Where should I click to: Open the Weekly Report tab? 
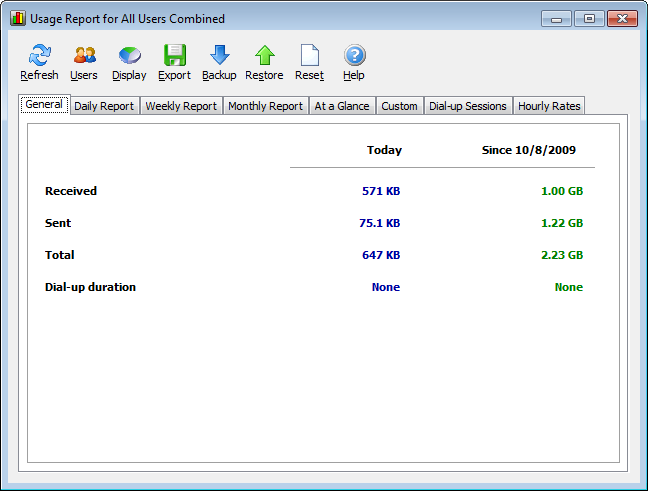pyautogui.click(x=181, y=106)
